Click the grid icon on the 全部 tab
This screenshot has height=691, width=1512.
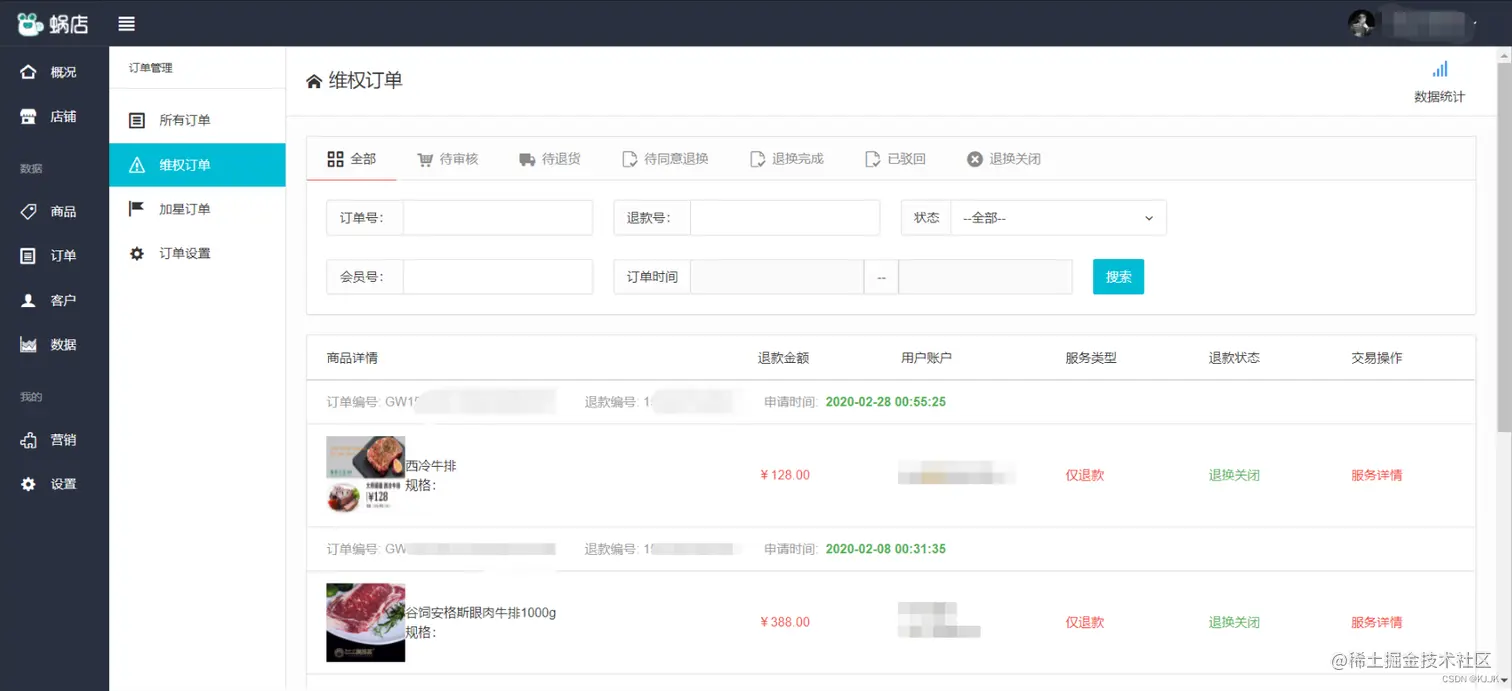pyautogui.click(x=336, y=159)
